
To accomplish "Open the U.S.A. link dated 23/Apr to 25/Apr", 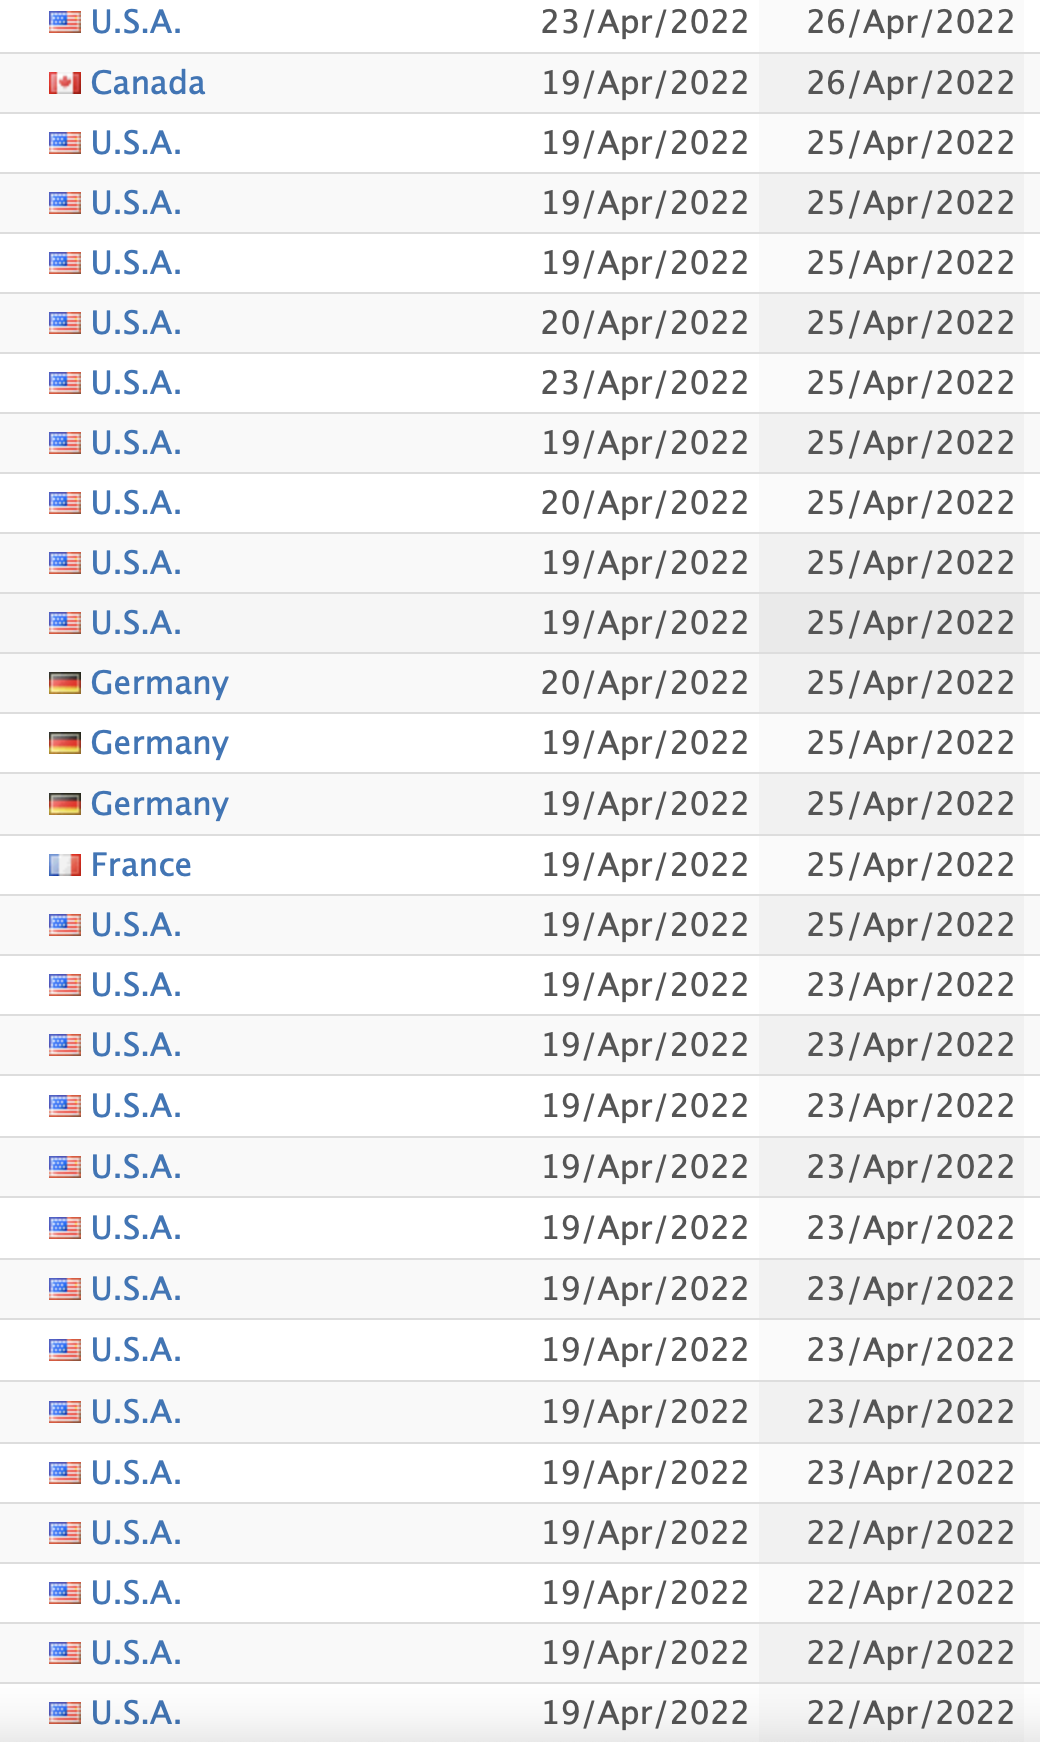I will 136,383.
